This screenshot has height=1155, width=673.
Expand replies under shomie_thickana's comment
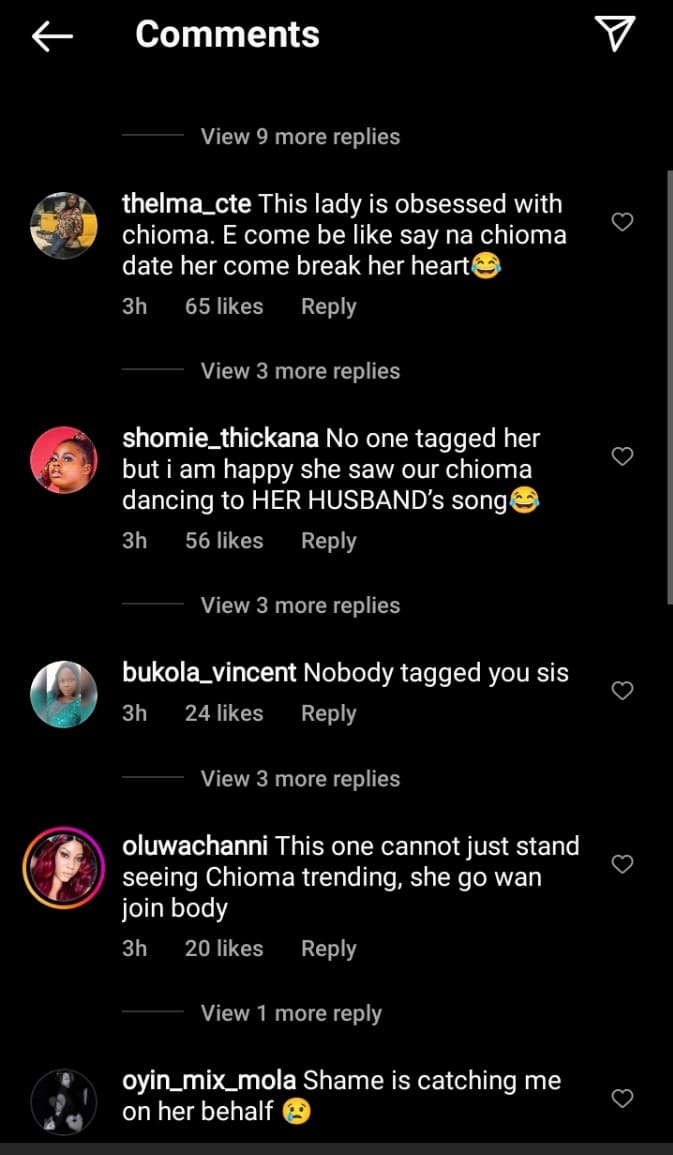click(x=300, y=605)
